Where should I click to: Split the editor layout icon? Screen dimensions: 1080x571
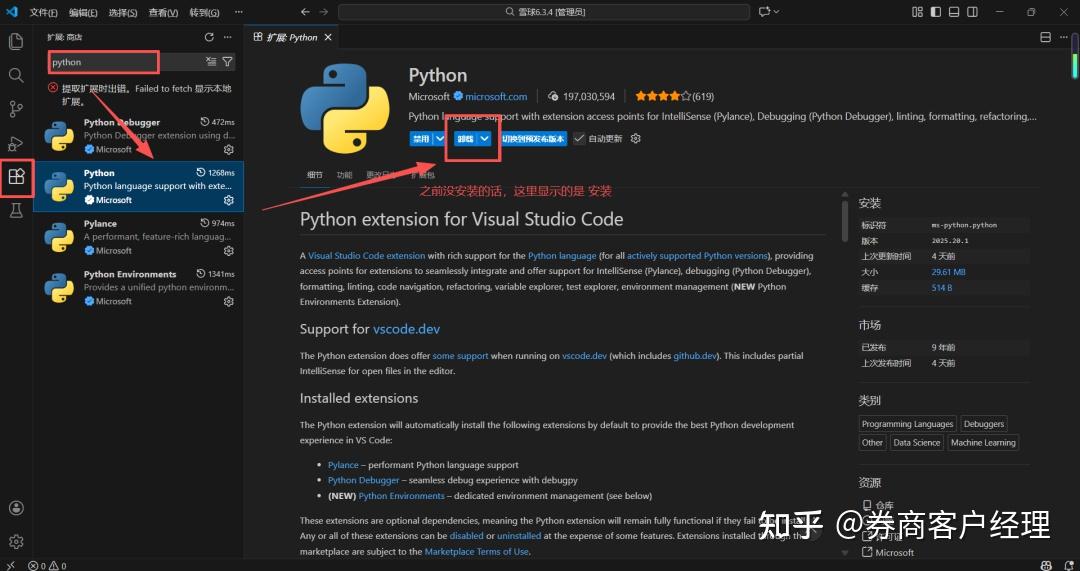click(1045, 37)
